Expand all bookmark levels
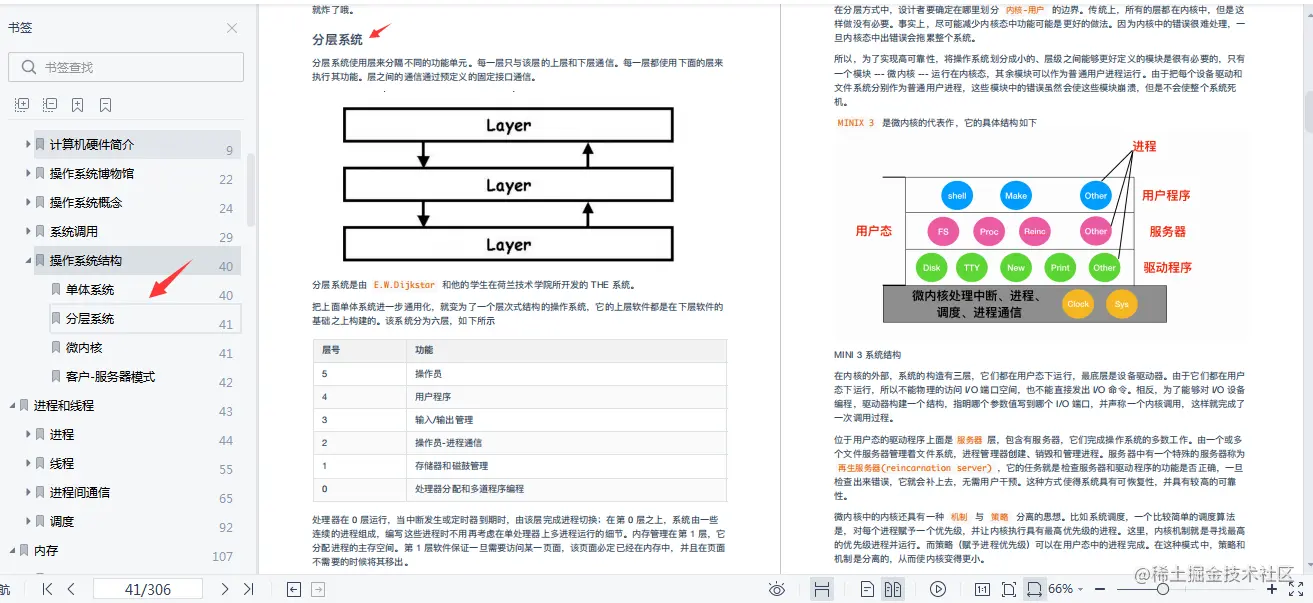 pos(23,104)
